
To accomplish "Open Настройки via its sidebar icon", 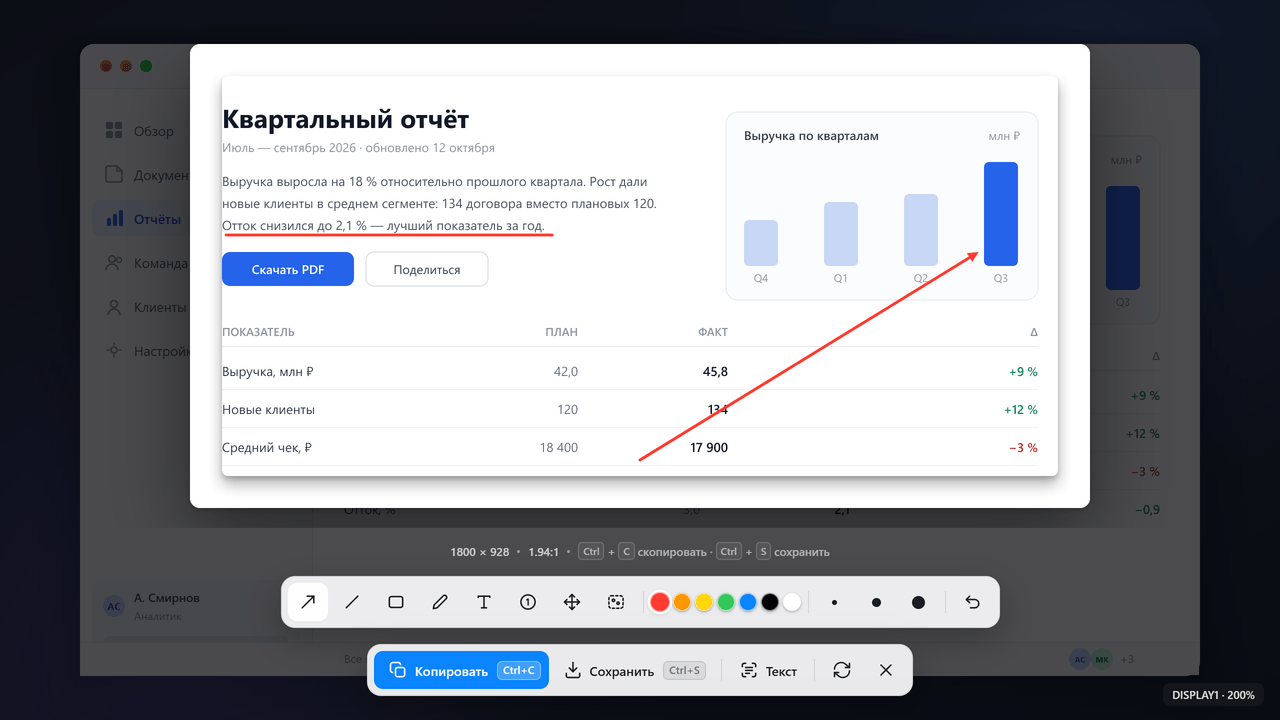I will [x=115, y=351].
